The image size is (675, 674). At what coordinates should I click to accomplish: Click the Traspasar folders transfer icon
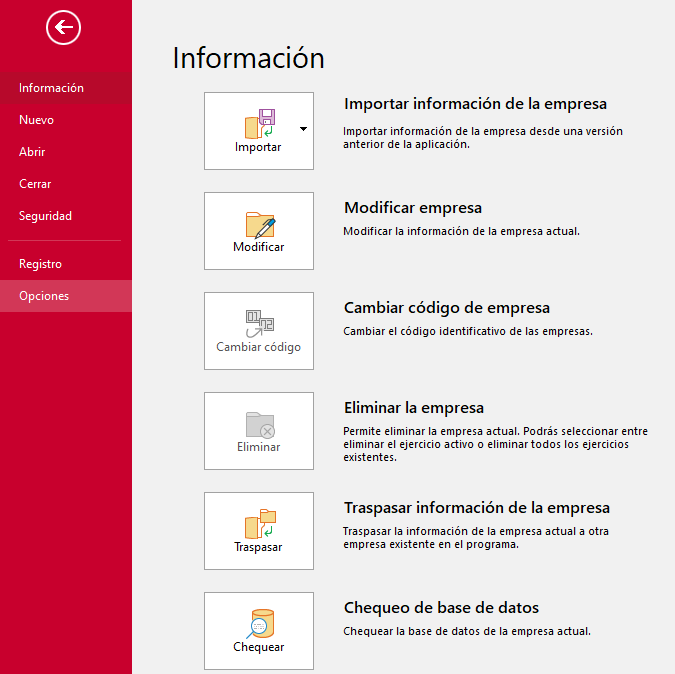[x=260, y=524]
